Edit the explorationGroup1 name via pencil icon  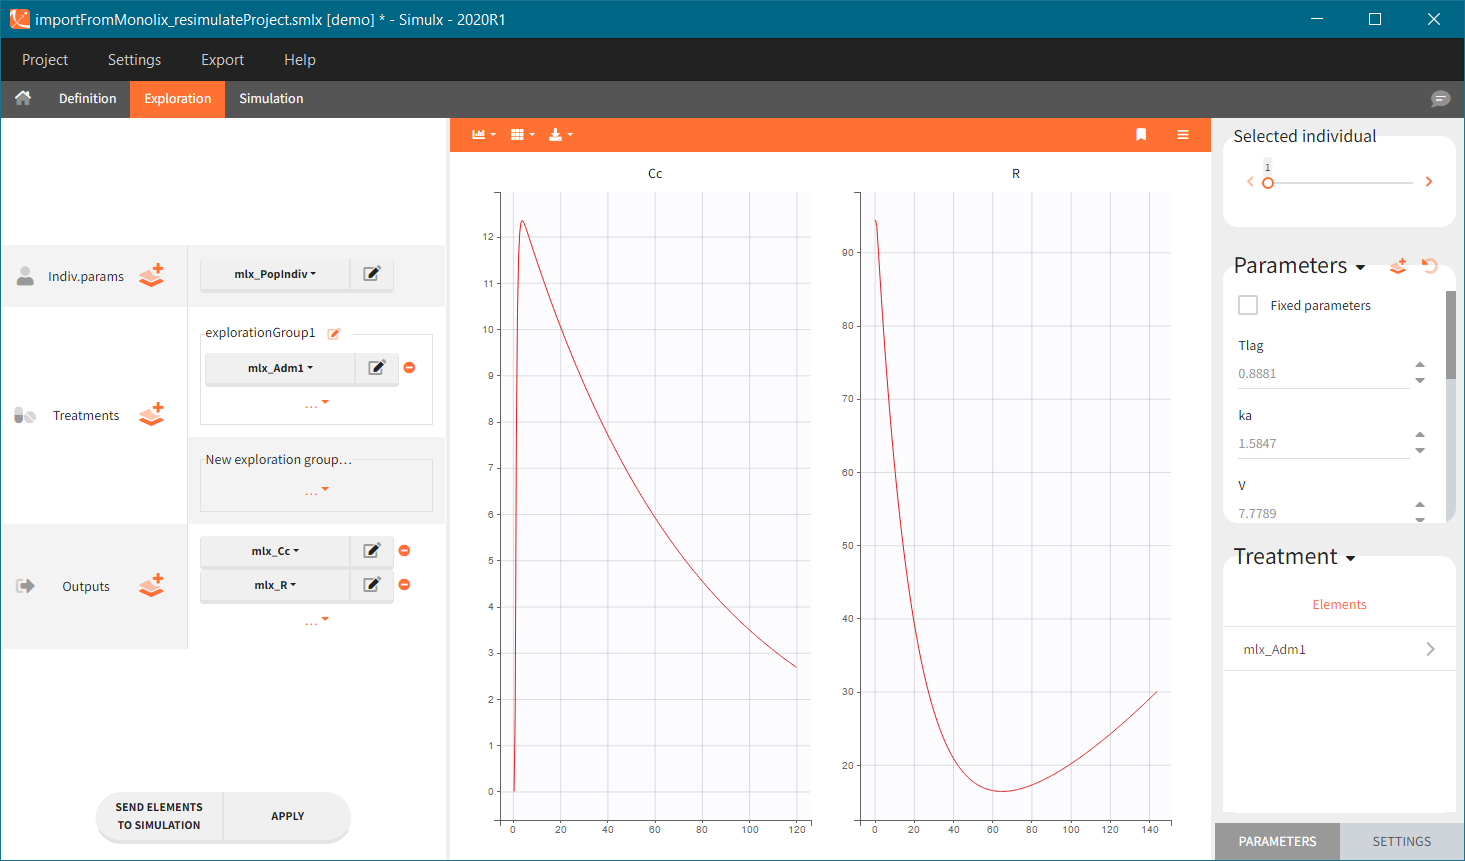333,333
